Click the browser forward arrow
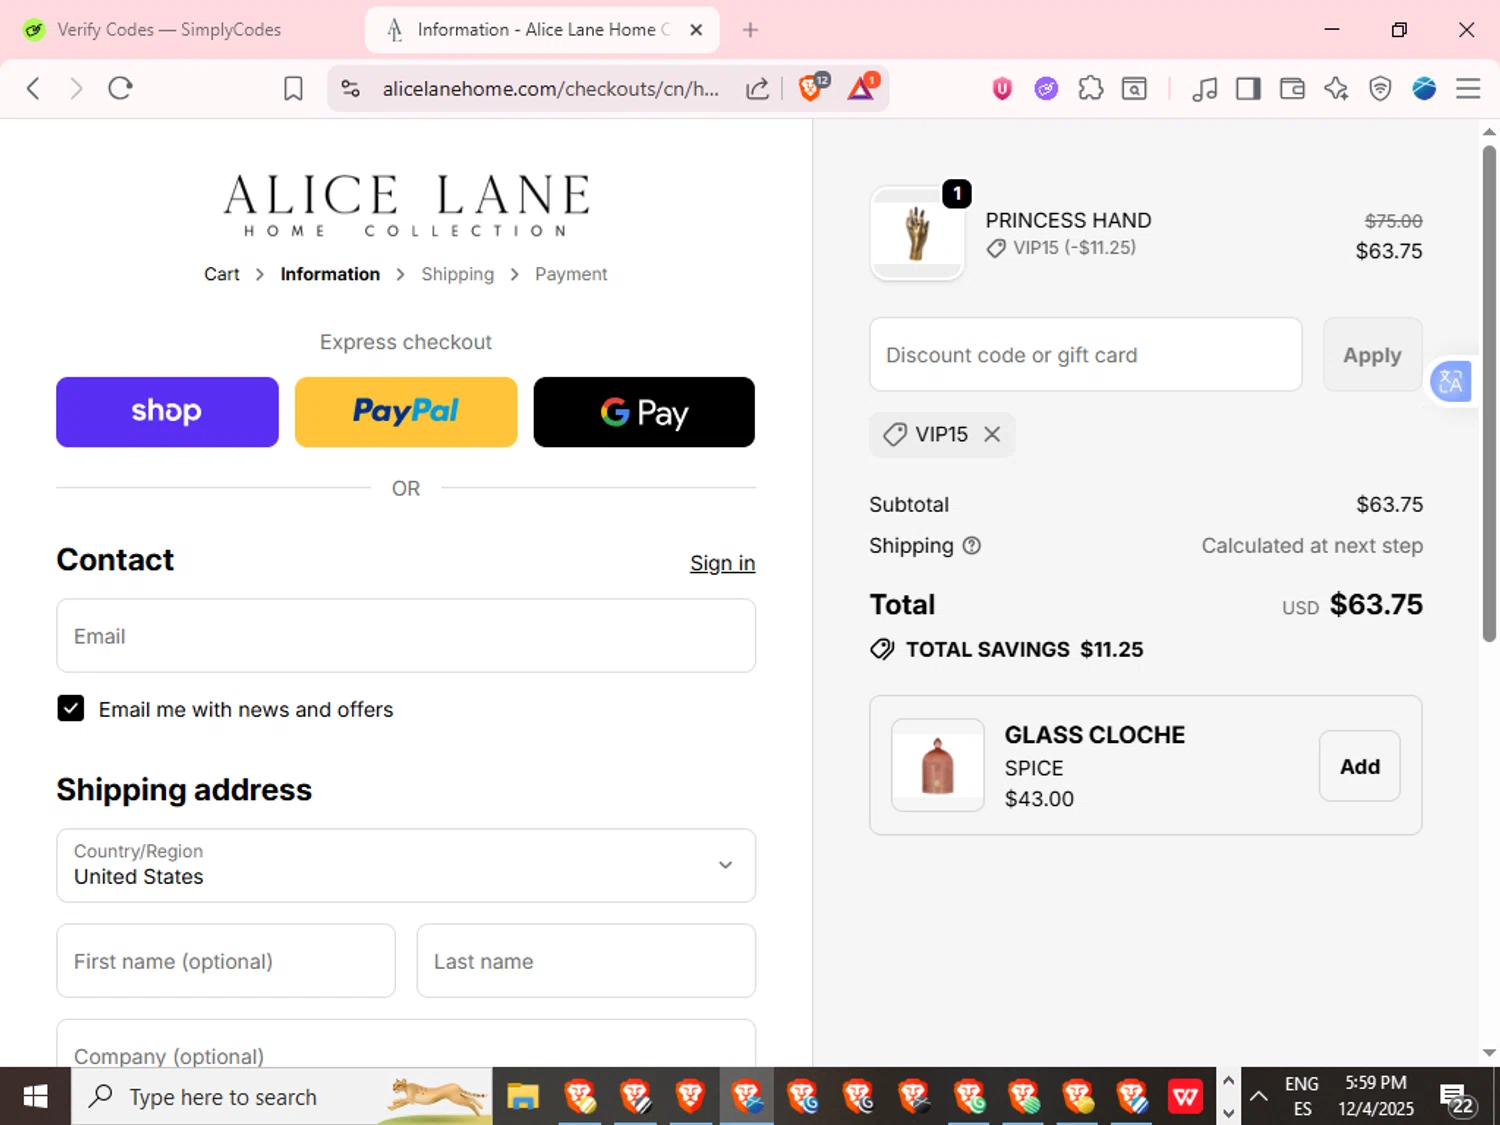Image resolution: width=1500 pixels, height=1125 pixels. (x=76, y=88)
